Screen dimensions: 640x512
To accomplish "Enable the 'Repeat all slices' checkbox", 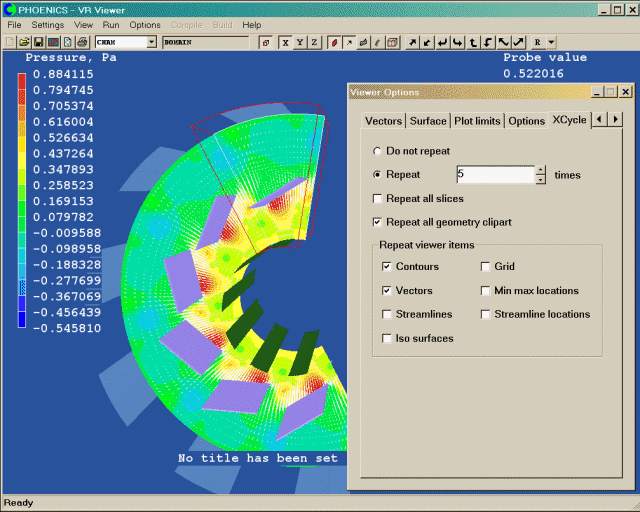I will click(376, 199).
